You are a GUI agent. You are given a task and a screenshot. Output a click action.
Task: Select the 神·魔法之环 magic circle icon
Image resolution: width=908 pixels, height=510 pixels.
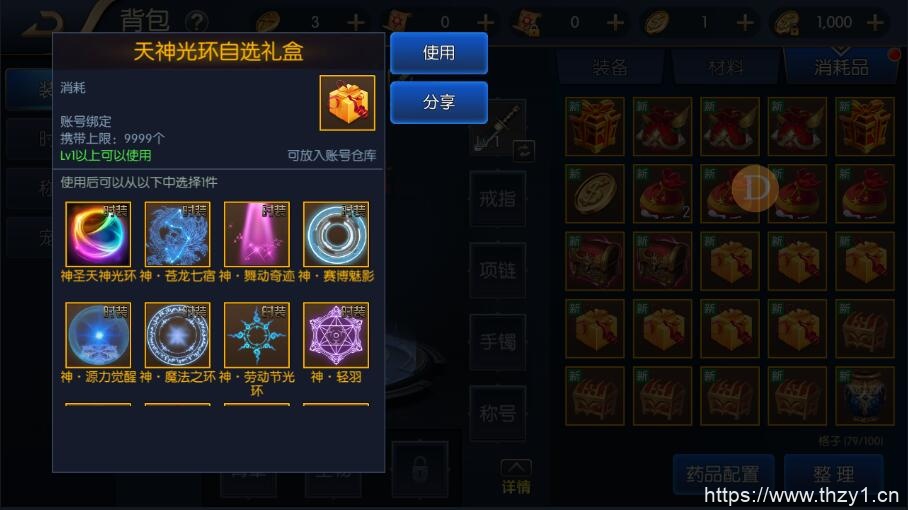point(177,335)
